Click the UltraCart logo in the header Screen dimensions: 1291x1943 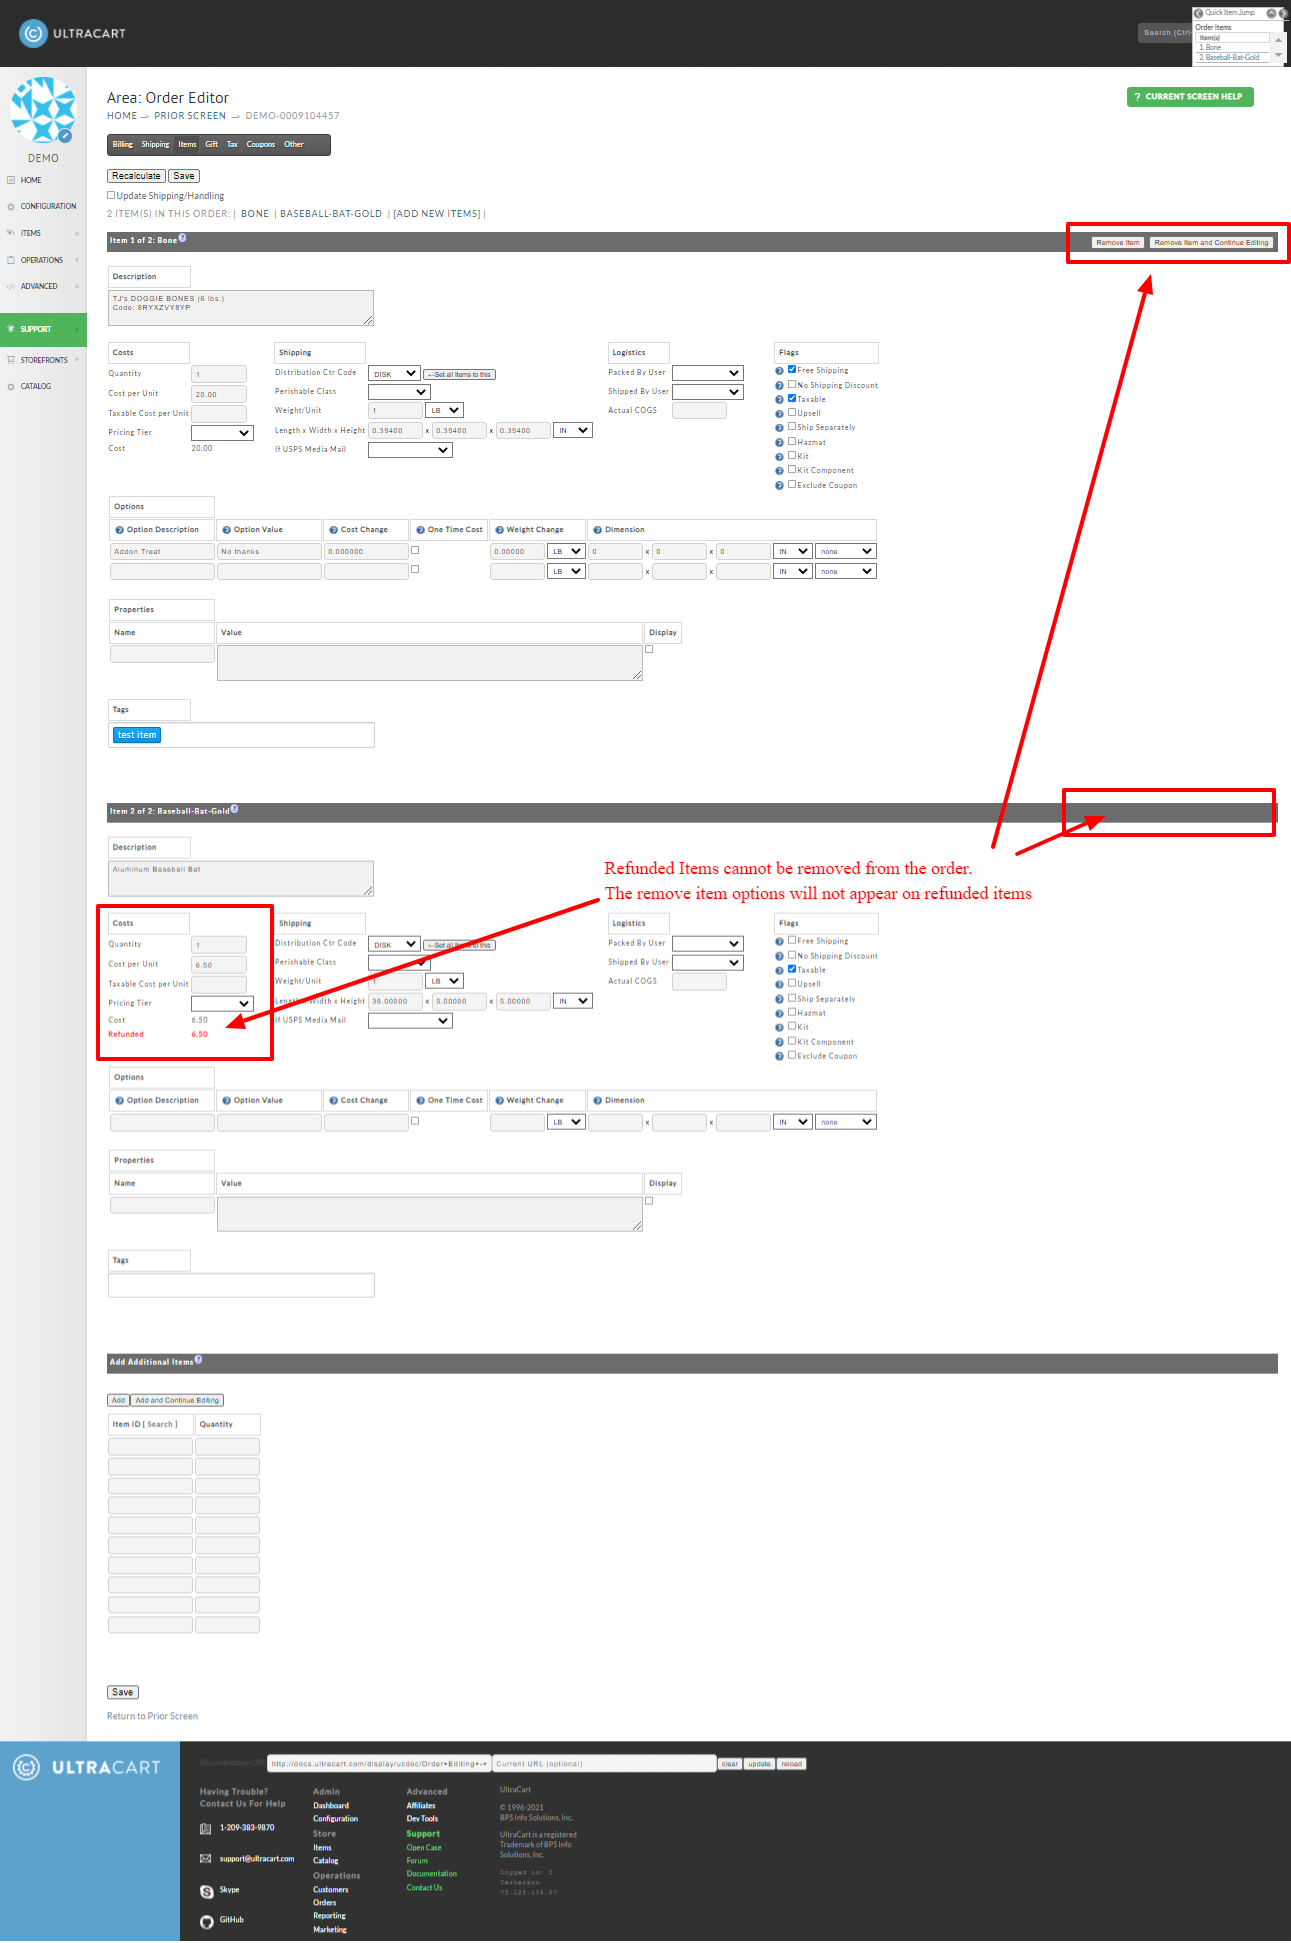point(72,33)
